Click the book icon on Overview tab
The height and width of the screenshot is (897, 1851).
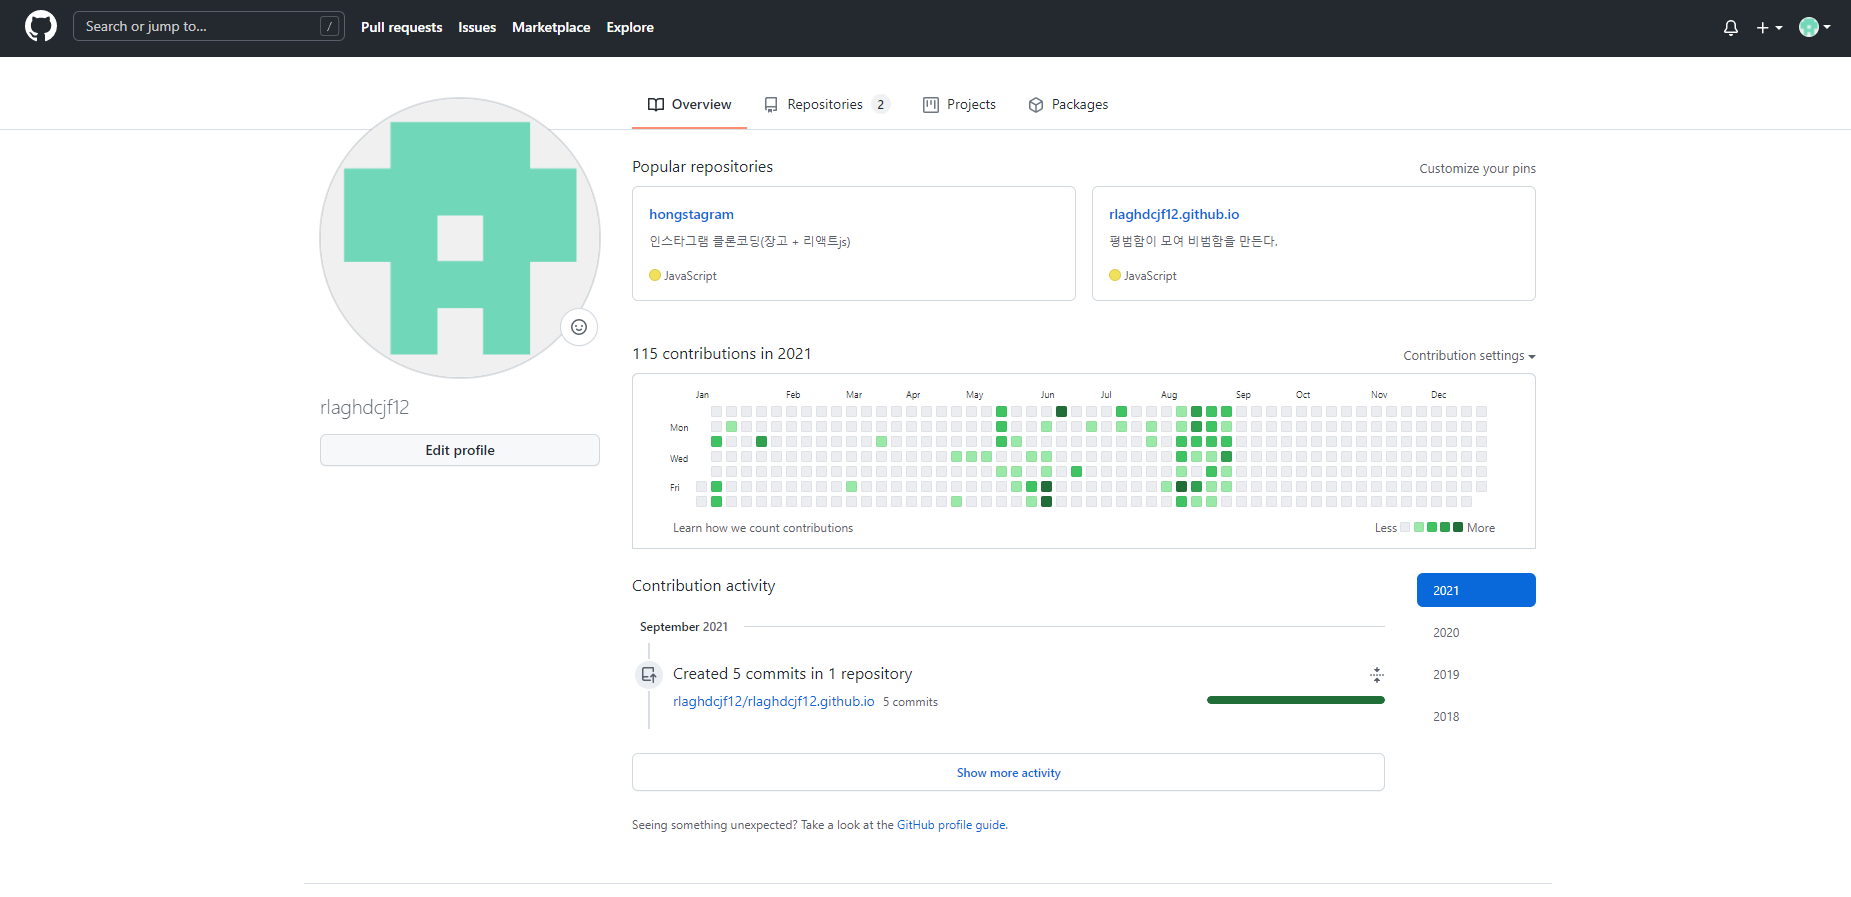point(656,104)
